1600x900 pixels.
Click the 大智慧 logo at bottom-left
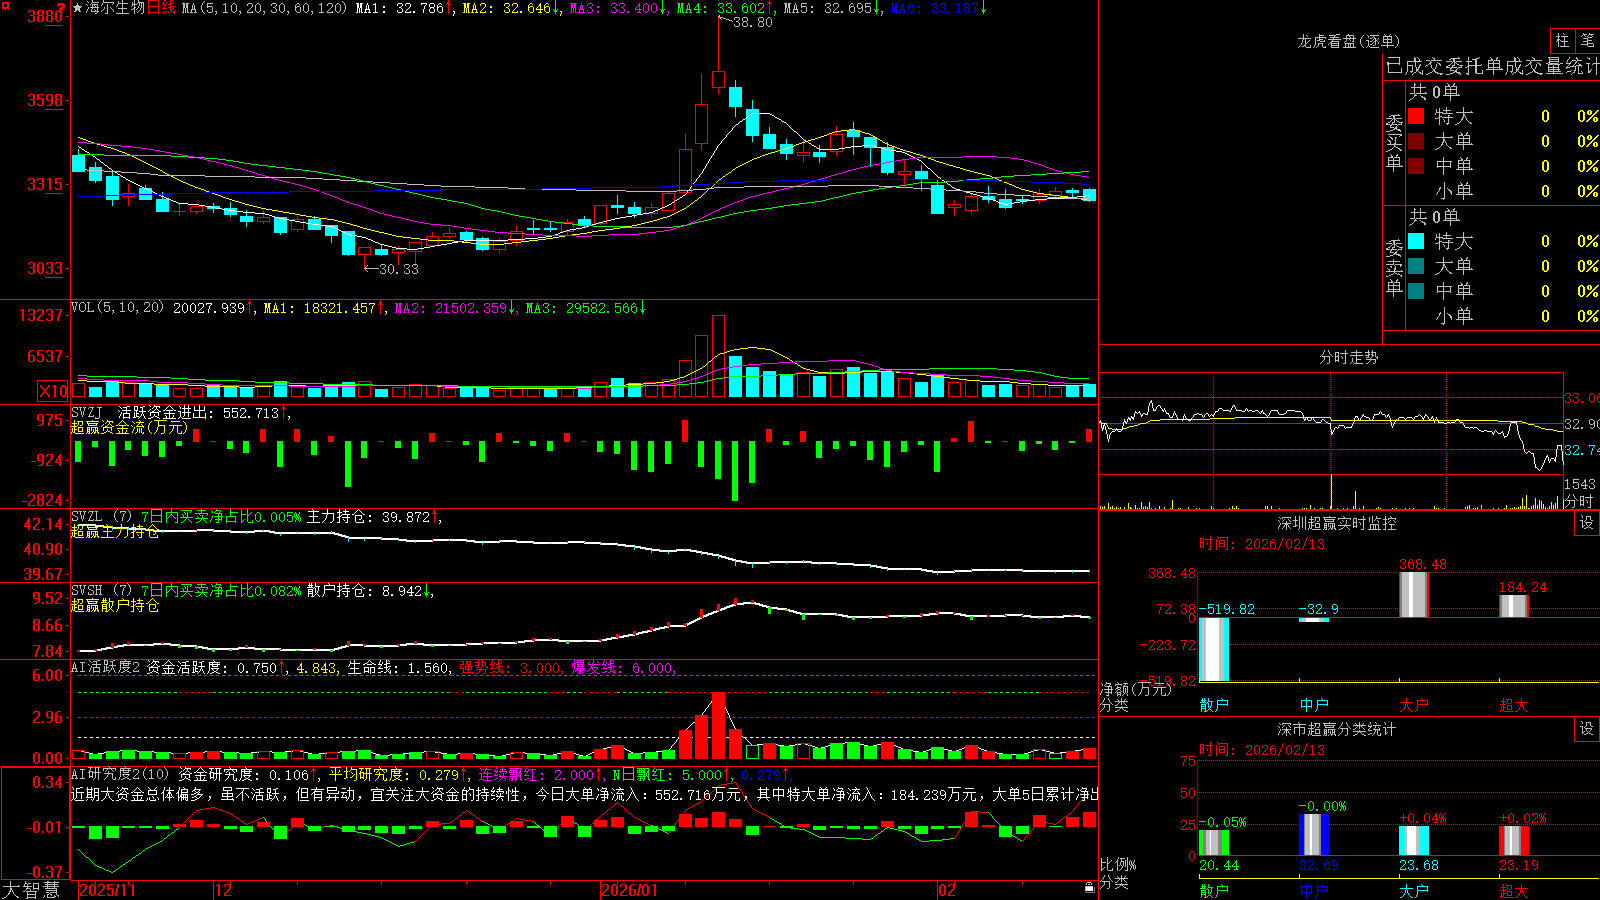tap(31, 889)
